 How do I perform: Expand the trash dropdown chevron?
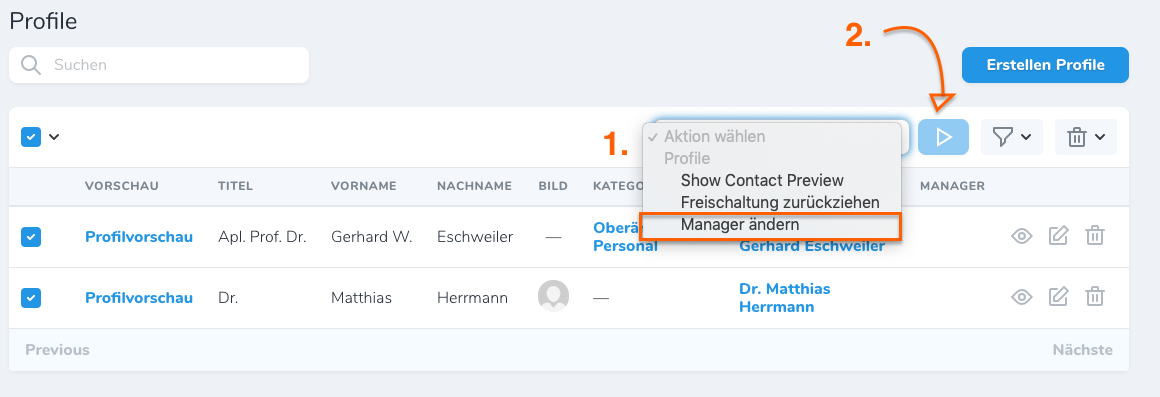click(x=1100, y=137)
